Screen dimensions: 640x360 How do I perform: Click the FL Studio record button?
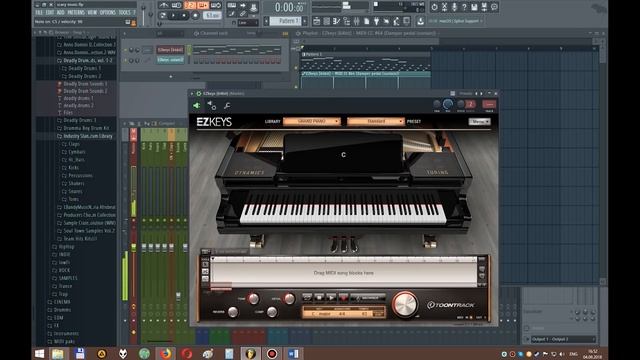coord(196,16)
